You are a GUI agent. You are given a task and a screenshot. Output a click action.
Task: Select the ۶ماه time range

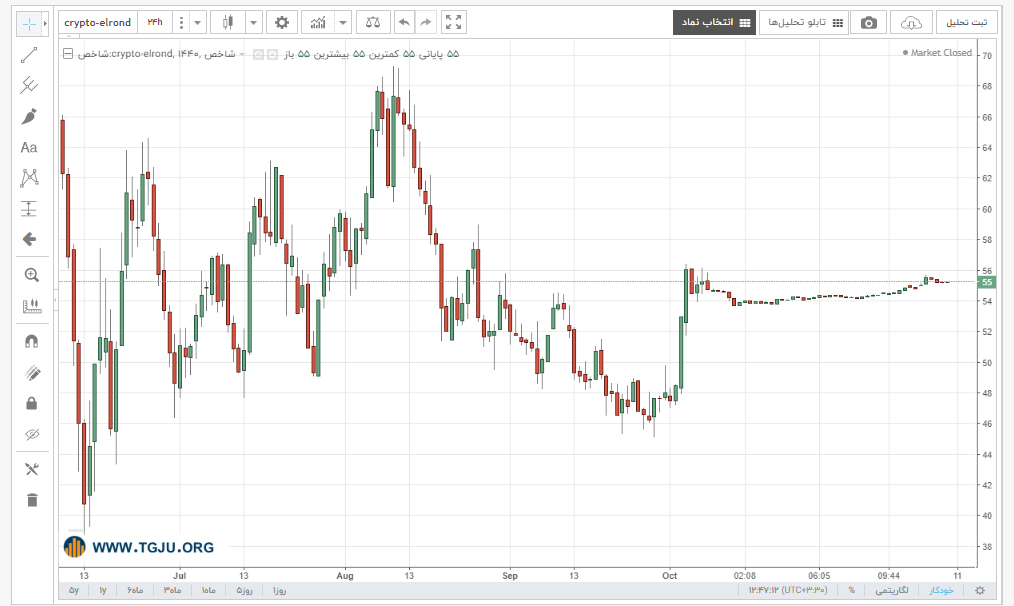click(x=135, y=590)
